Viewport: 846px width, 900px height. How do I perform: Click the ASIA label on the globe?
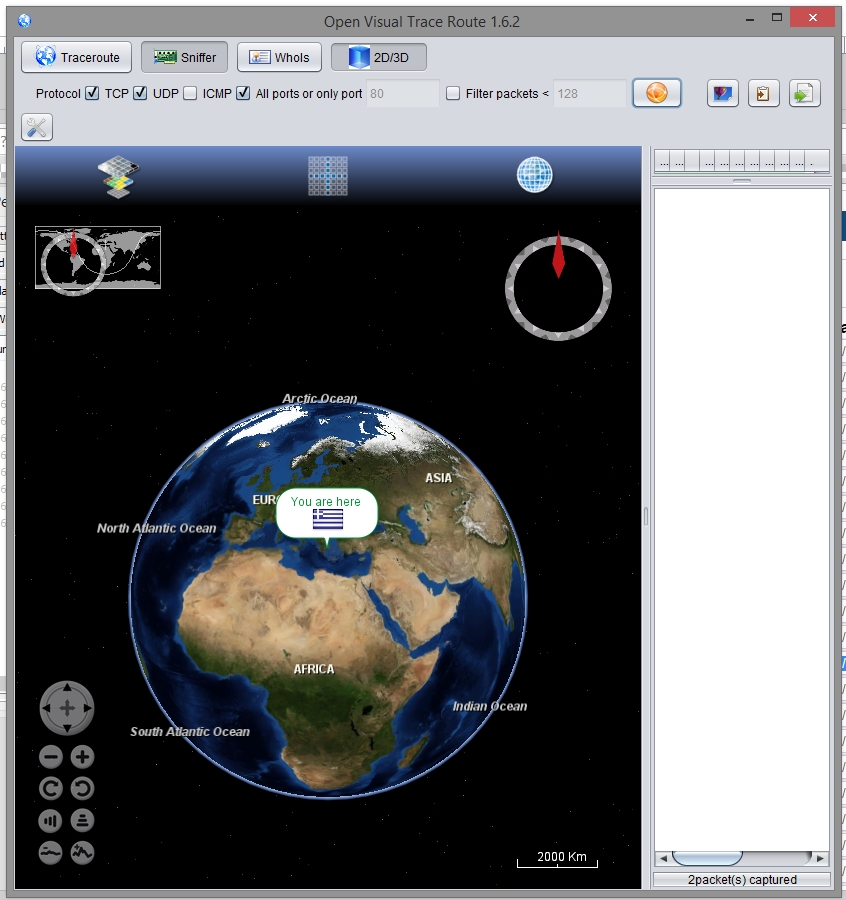(x=438, y=478)
